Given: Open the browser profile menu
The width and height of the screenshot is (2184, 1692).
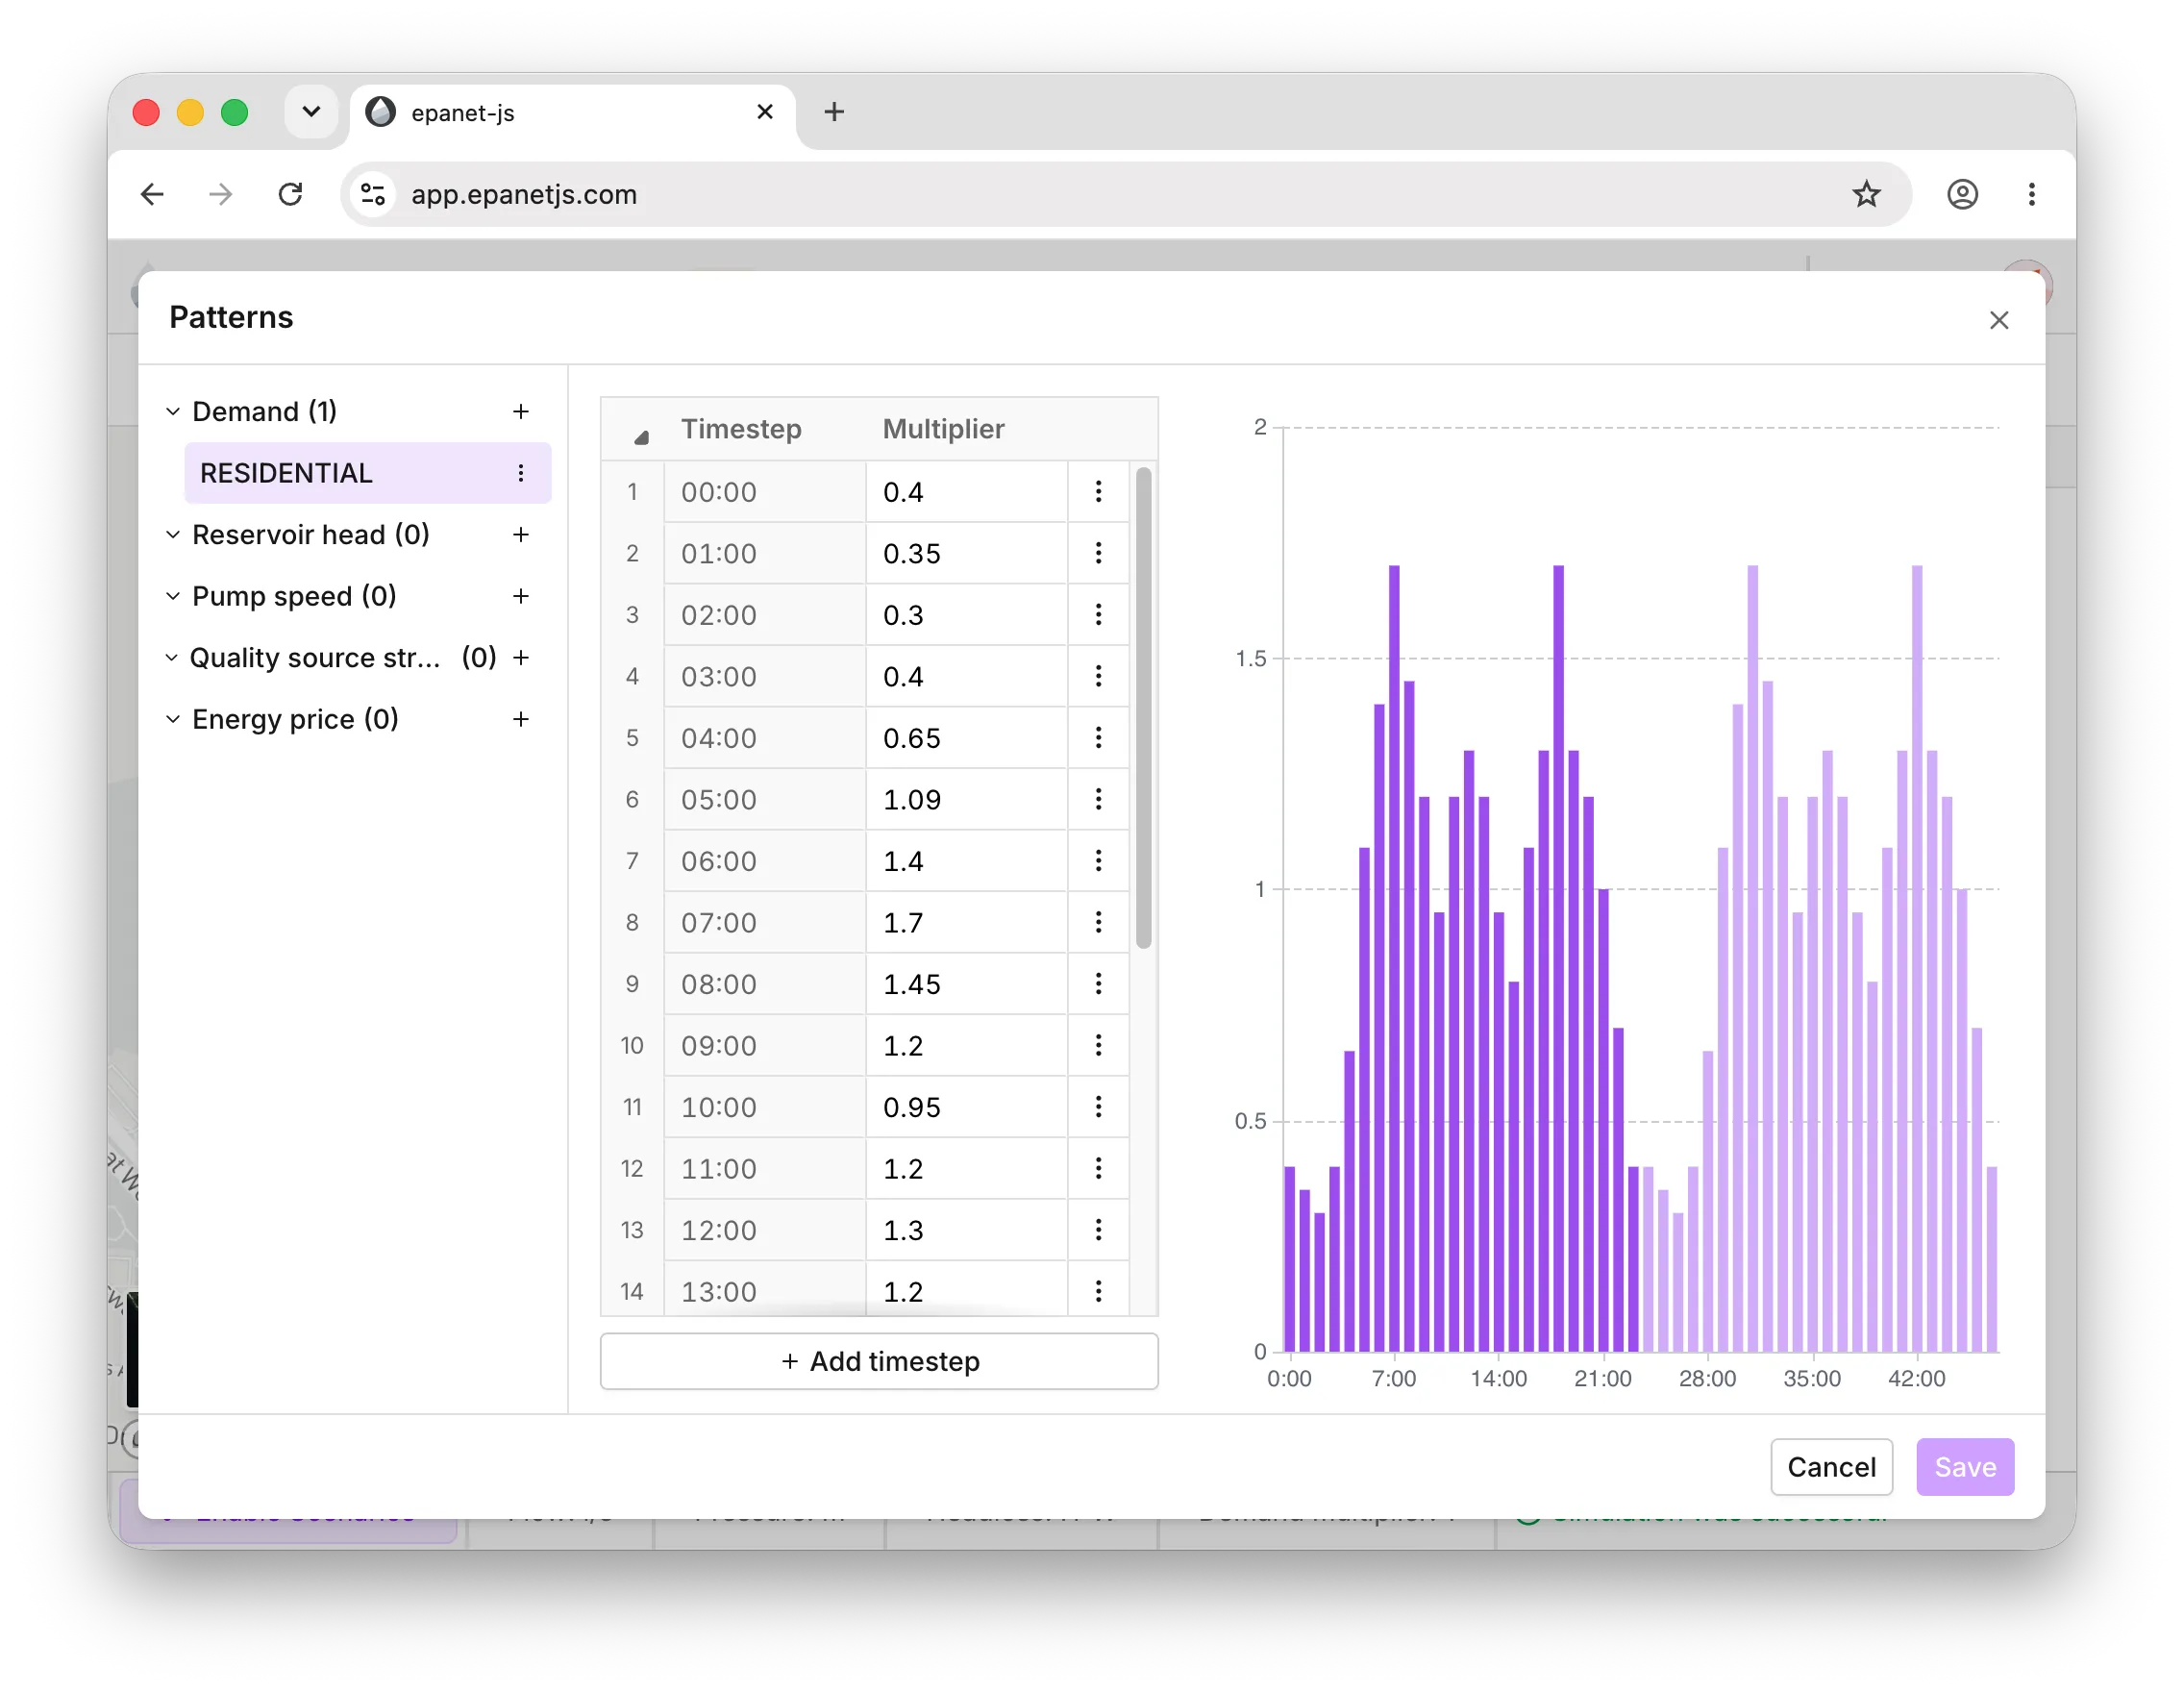Looking at the screenshot, I should coord(1962,194).
